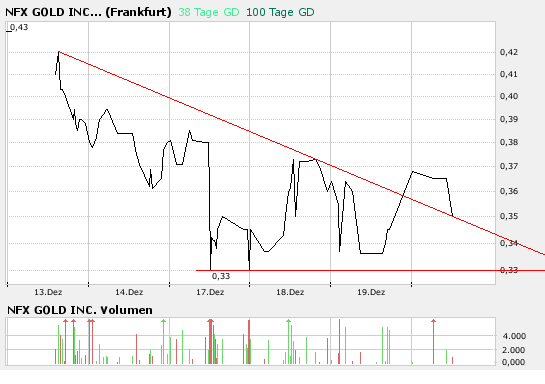
Task: Click the 2.000 volume axis label
Action: pyautogui.click(x=514, y=350)
